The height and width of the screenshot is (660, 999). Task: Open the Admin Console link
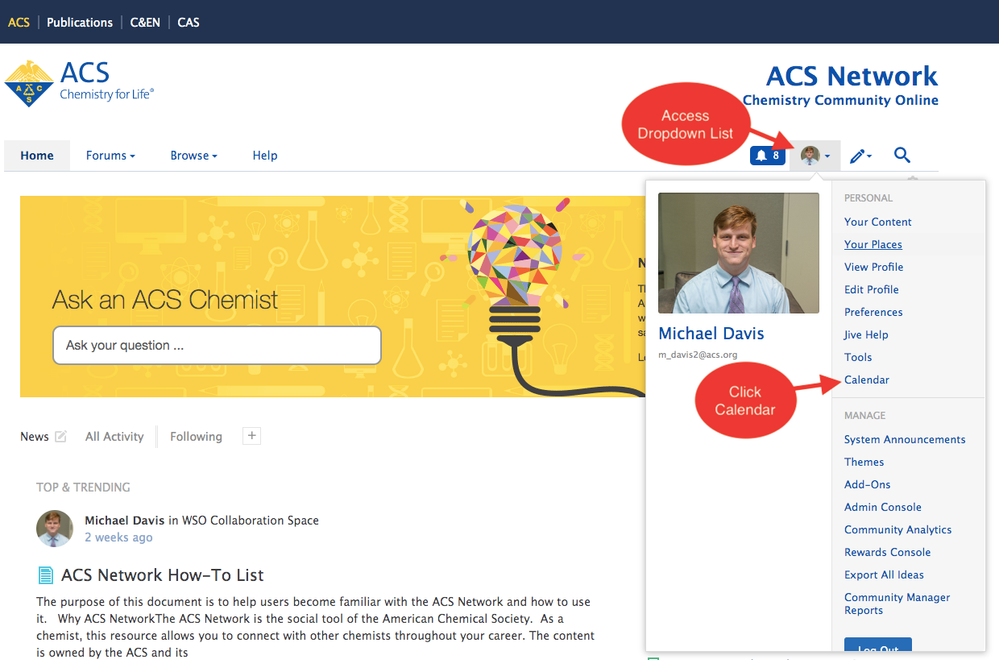pos(882,507)
